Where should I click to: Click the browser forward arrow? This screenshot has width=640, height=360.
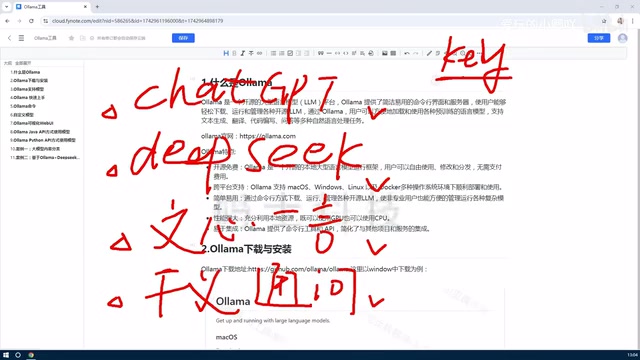tap(19, 21)
